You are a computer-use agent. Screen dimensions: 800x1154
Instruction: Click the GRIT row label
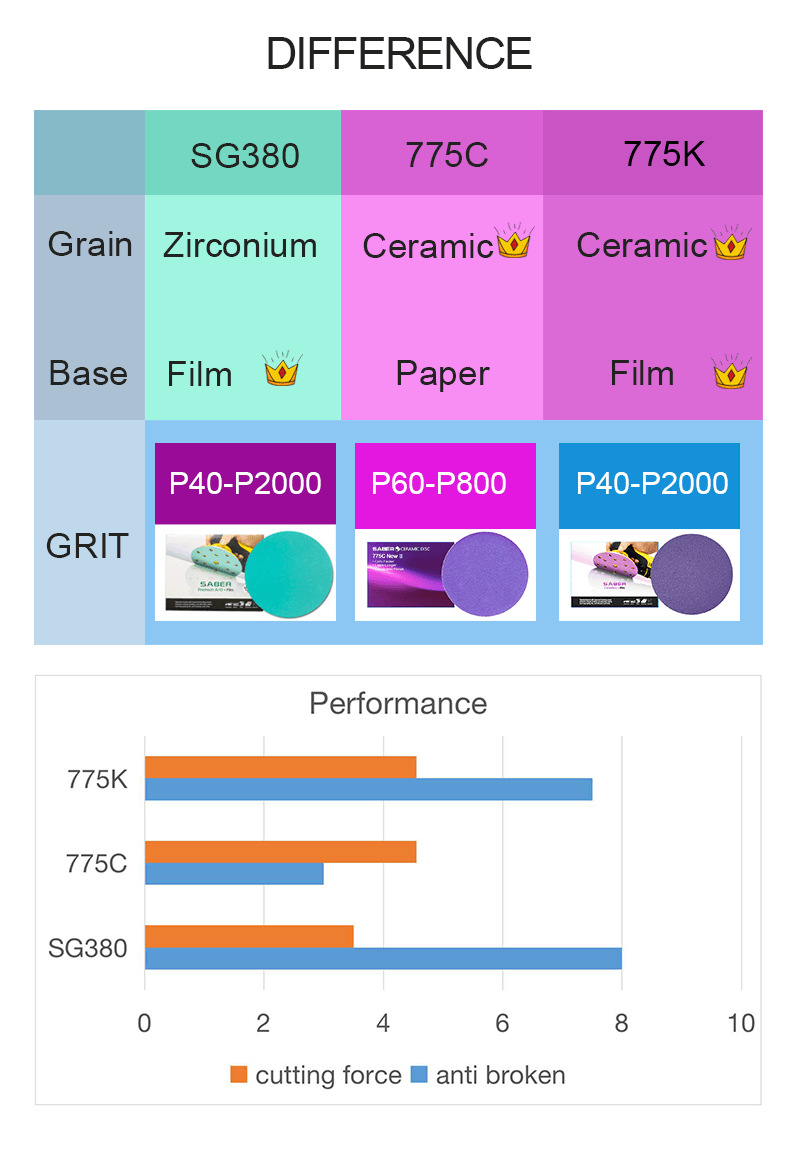tap(88, 546)
